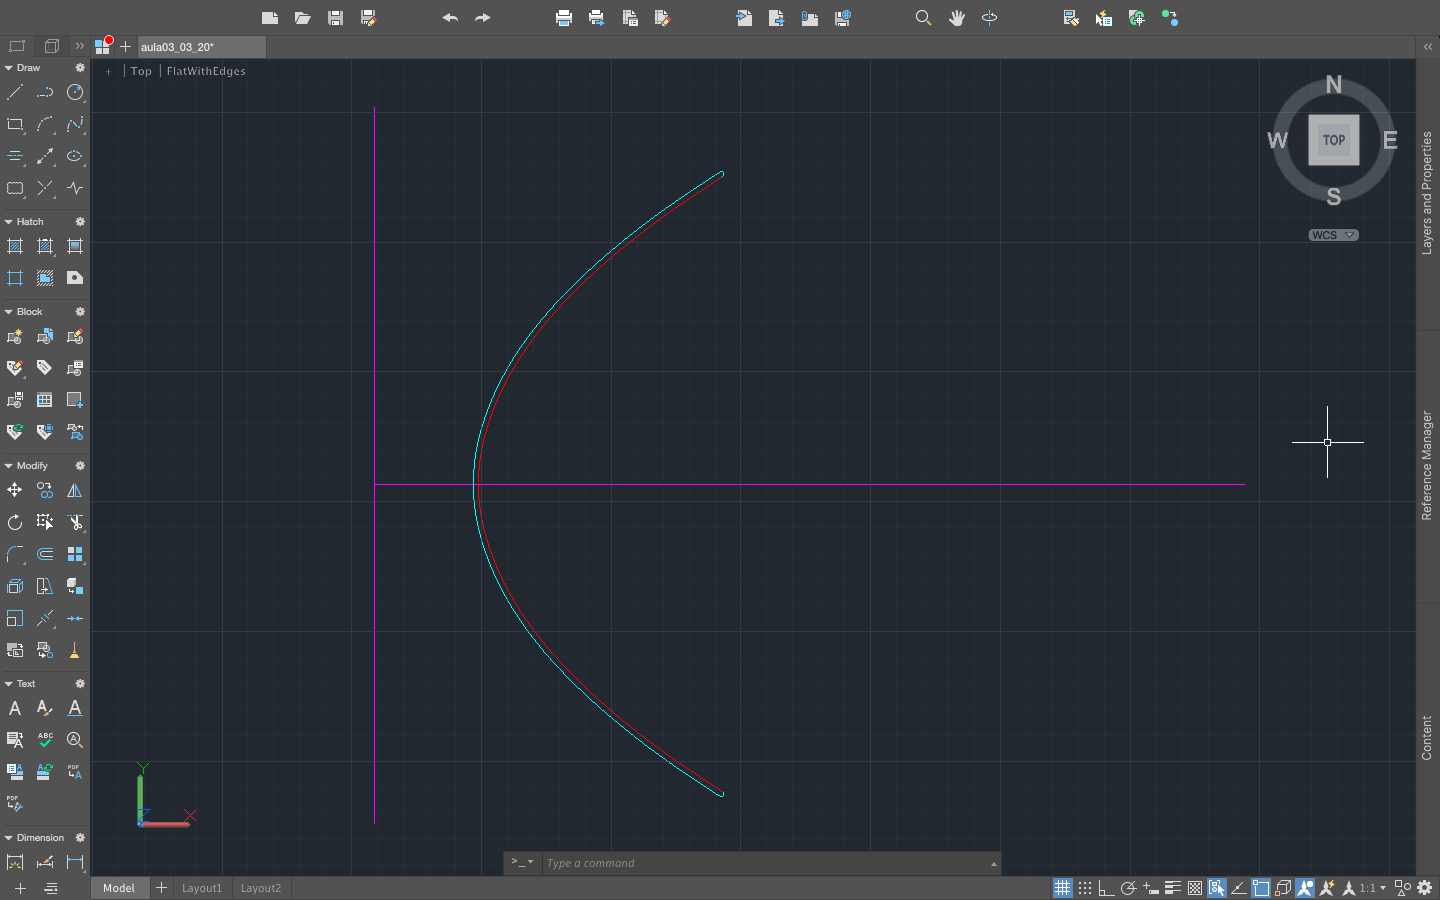Select the Line tool in the Draw panel

[x=15, y=92]
